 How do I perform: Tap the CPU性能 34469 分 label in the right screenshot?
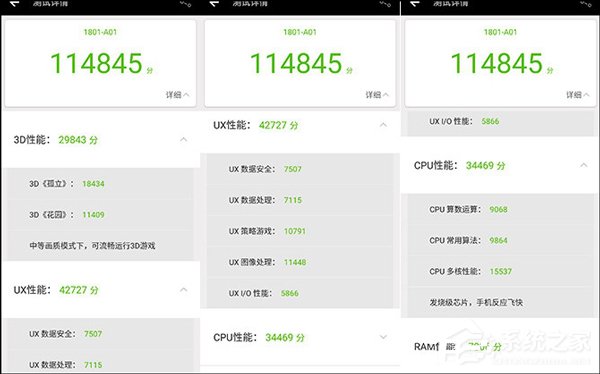460,165
